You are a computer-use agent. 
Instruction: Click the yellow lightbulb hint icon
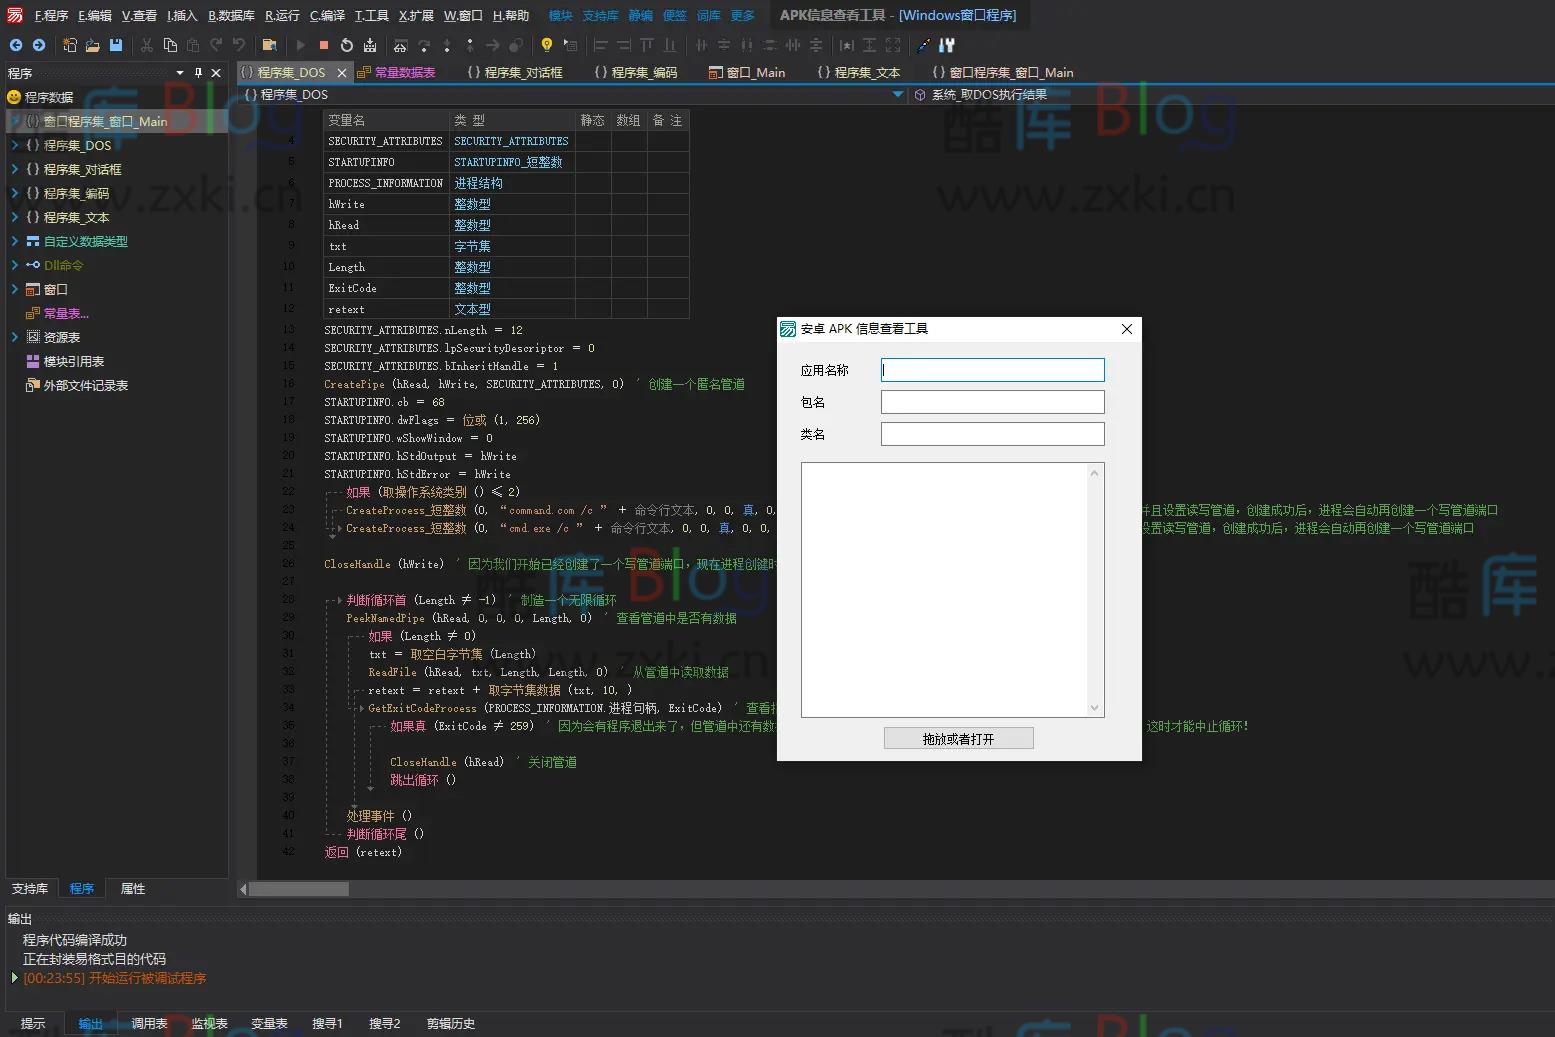tap(546, 45)
